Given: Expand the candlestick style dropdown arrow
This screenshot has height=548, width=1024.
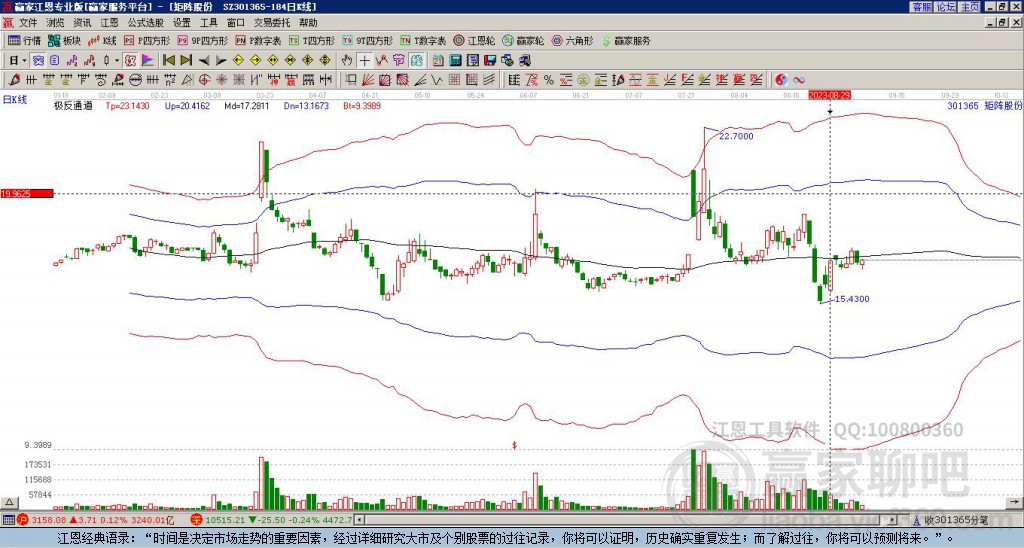Looking at the screenshot, I should [117, 61].
